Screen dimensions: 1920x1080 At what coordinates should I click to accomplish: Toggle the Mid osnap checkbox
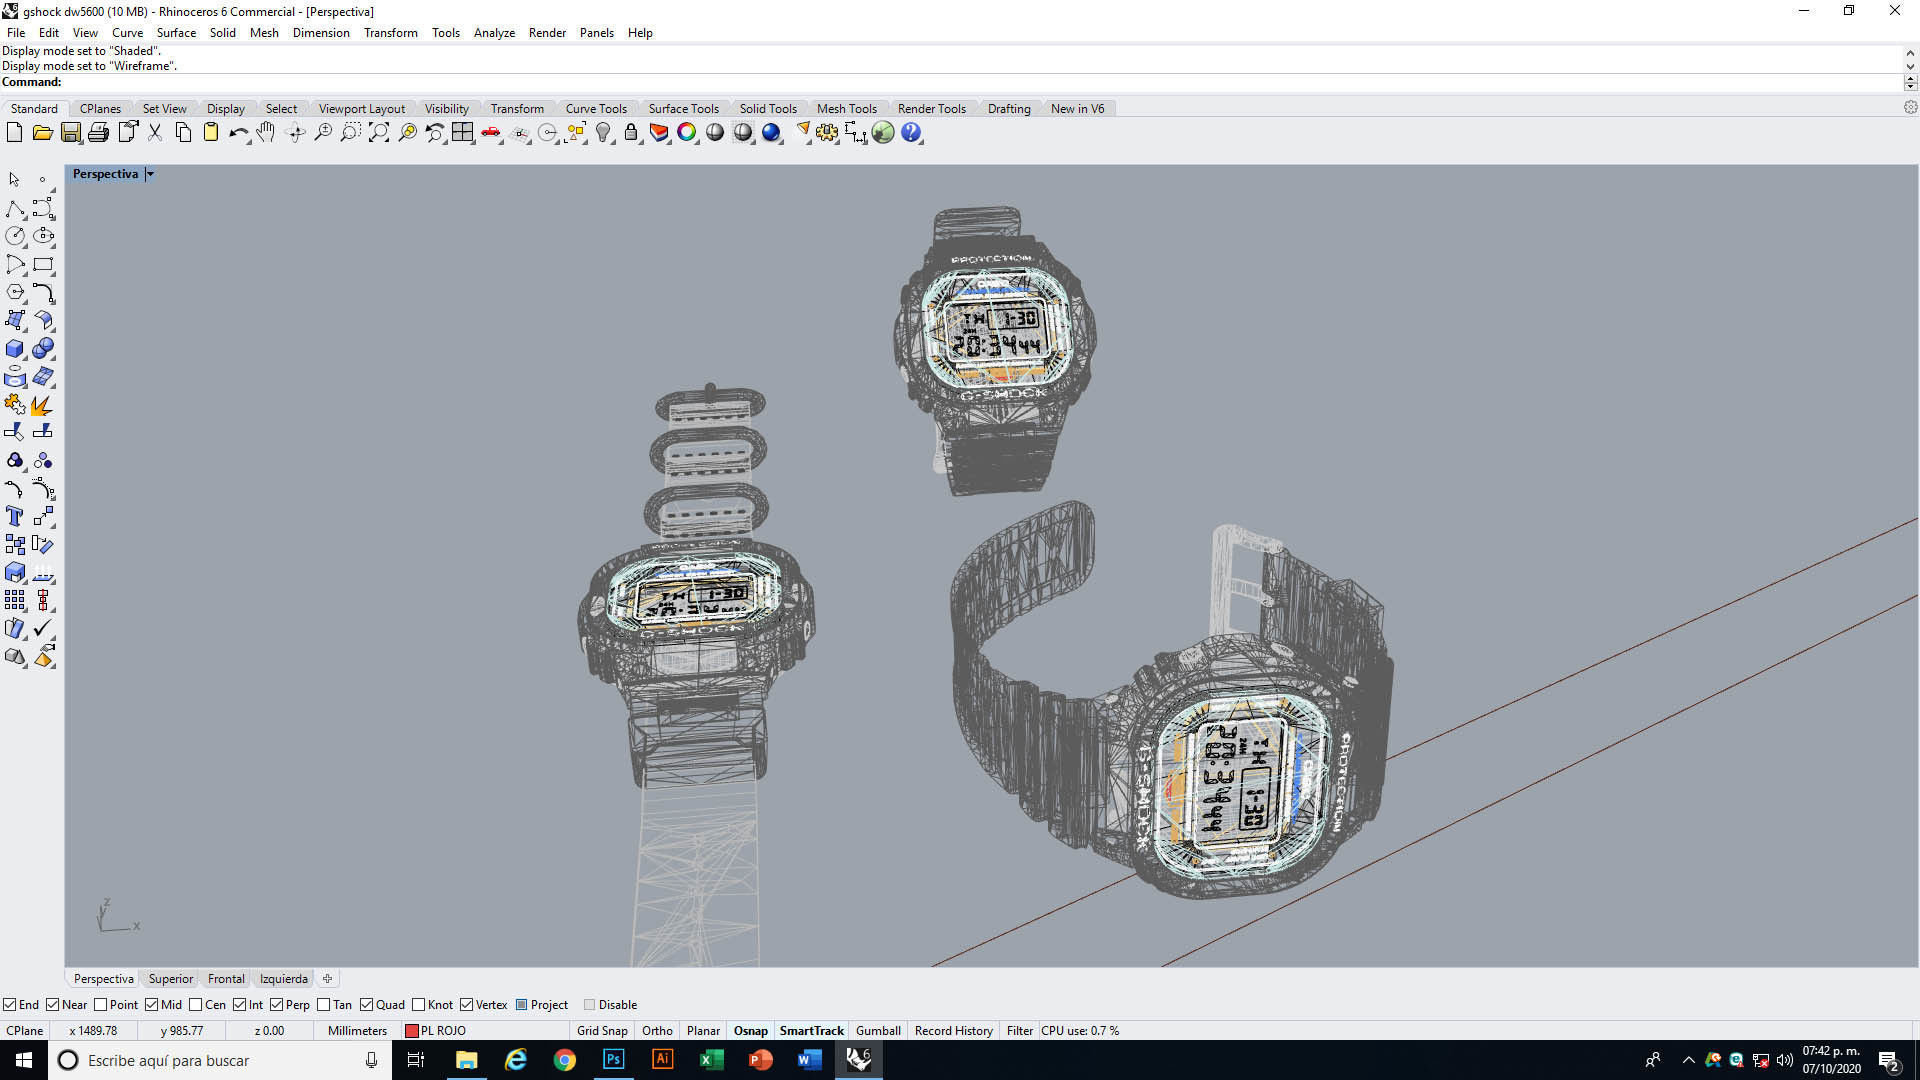click(152, 1005)
